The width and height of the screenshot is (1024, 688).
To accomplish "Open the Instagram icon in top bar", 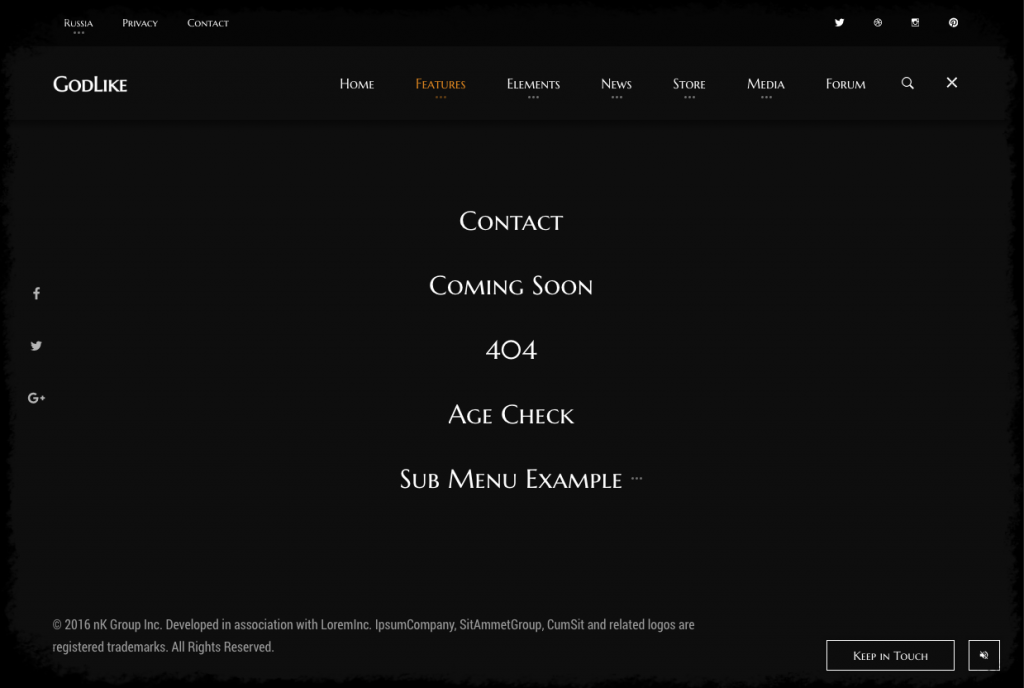I will coord(915,23).
